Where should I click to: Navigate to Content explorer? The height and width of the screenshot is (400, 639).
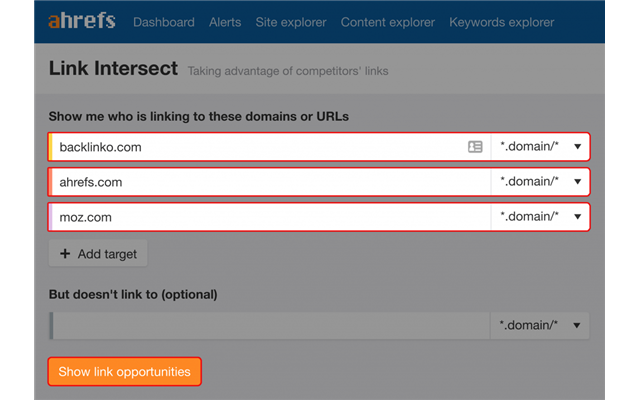388,22
